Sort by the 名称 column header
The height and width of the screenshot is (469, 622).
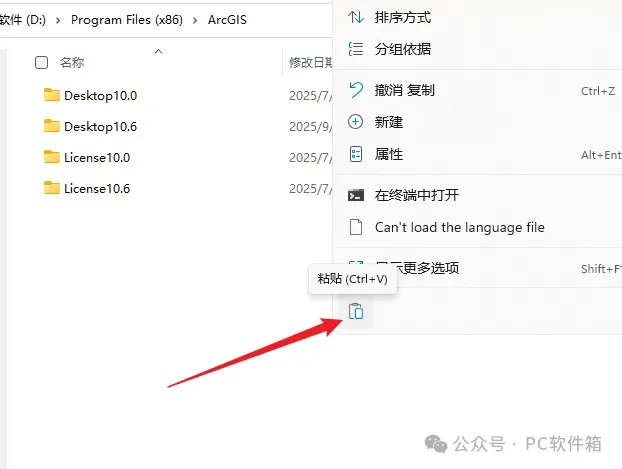(72, 63)
